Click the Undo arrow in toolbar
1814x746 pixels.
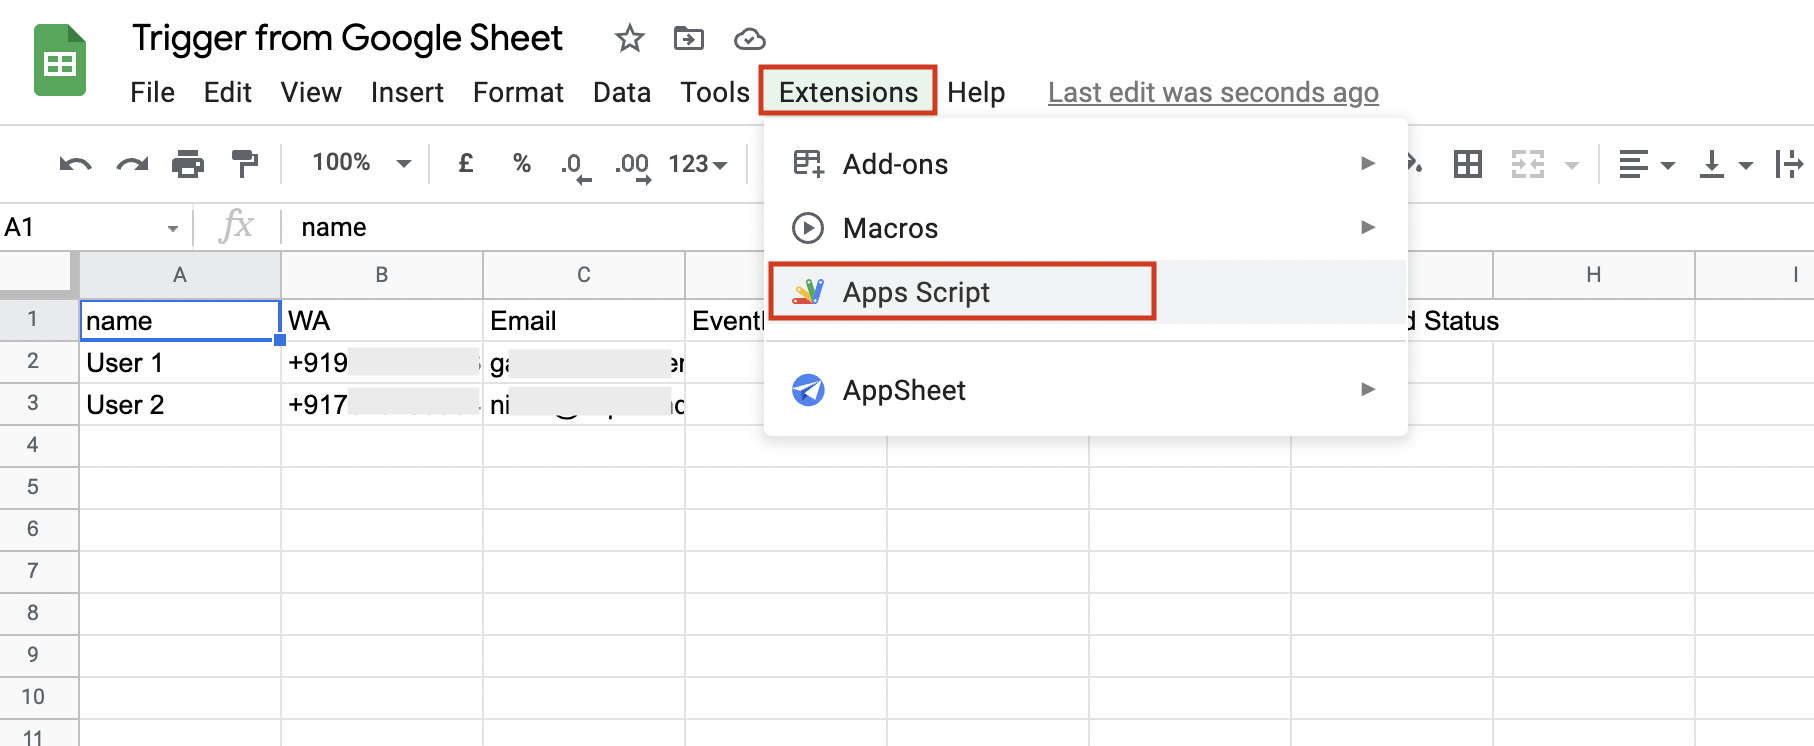75,163
